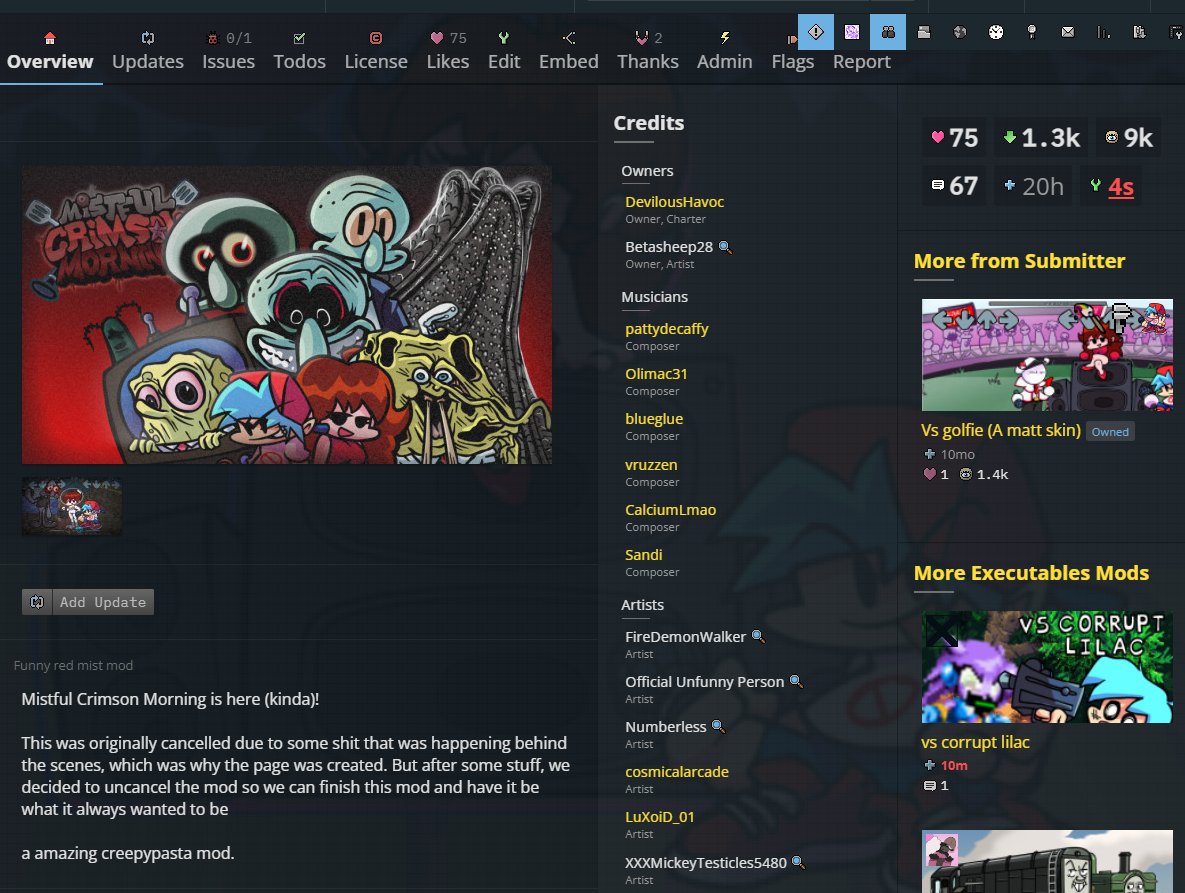Click the bar chart stats icon
Image resolution: width=1185 pixels, height=893 pixels.
1103,32
